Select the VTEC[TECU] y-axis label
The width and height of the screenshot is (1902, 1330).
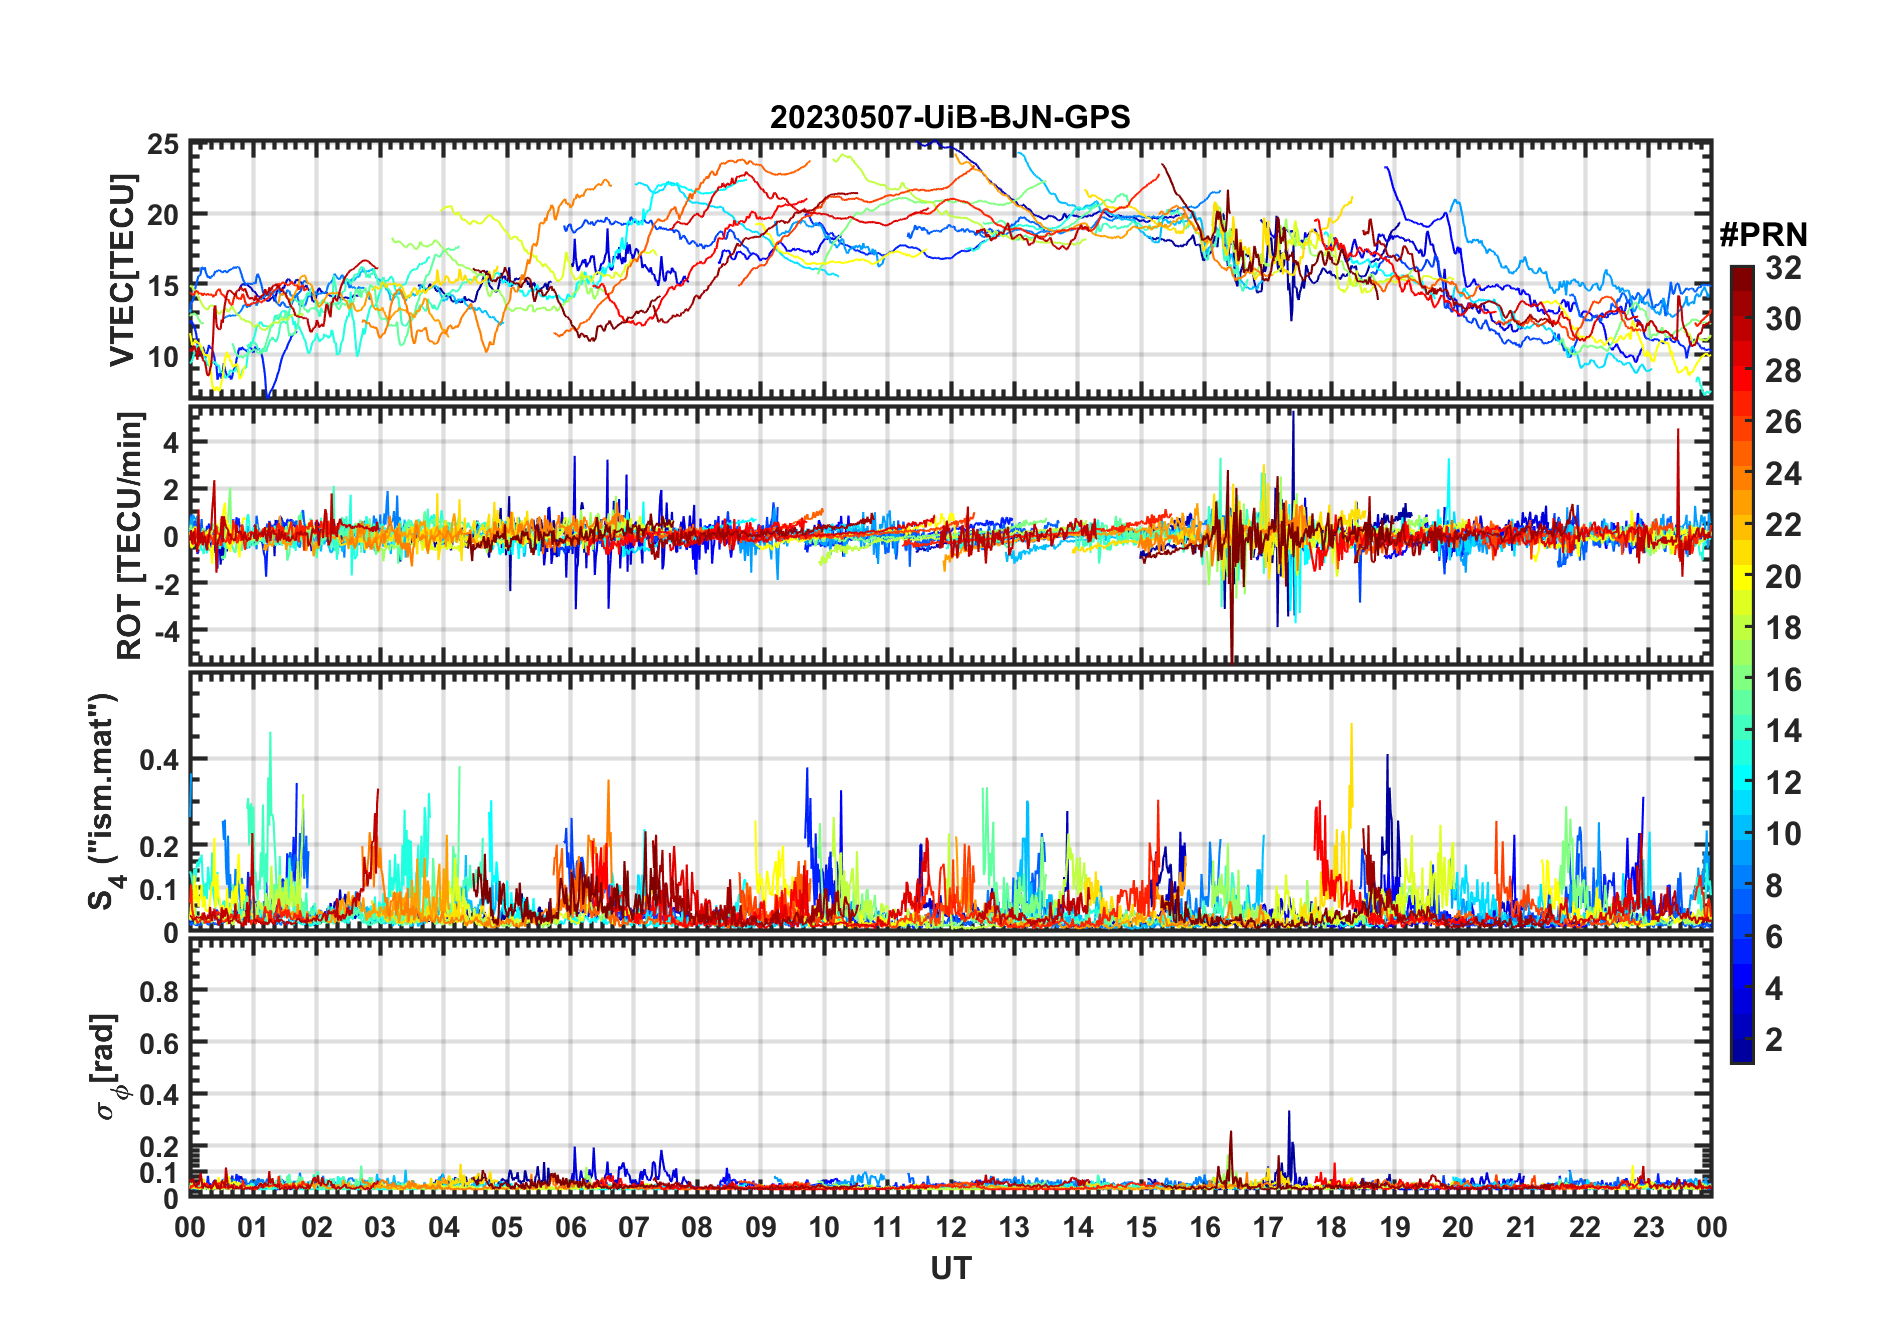(x=122, y=270)
